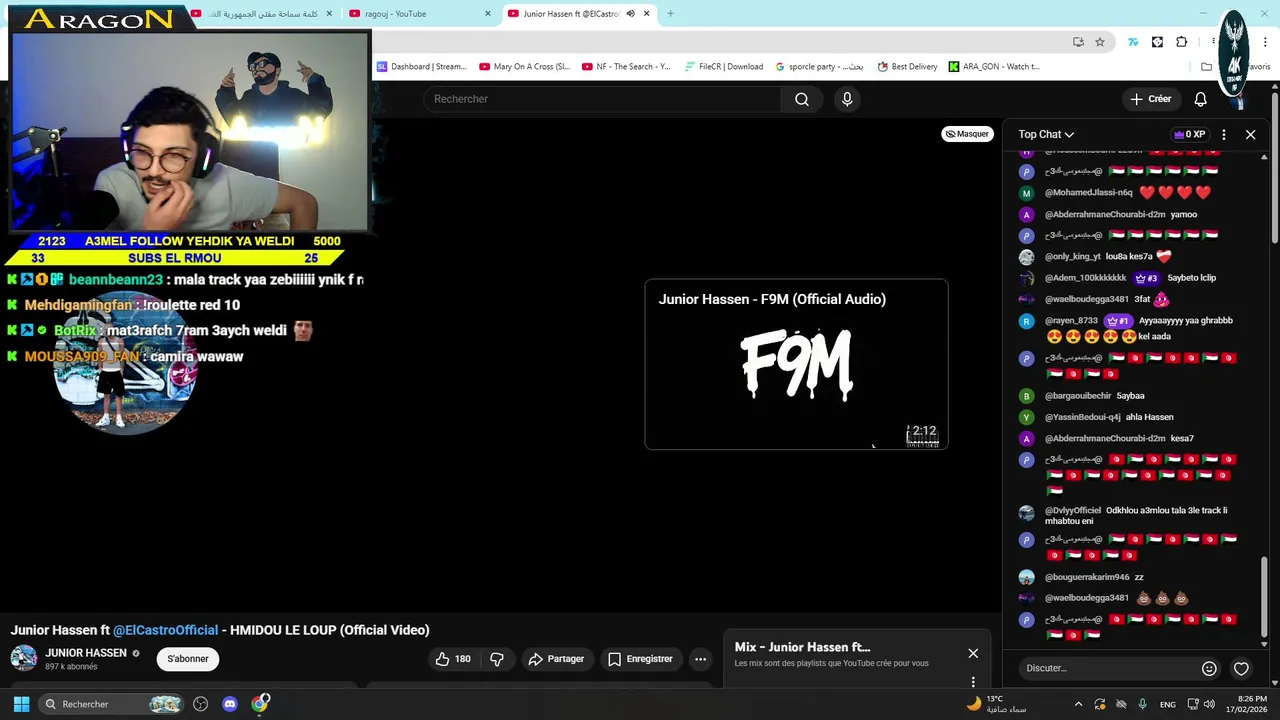This screenshot has width=1280, height=720.
Task: Open live chat three-dot options menu
Action: (1224, 134)
